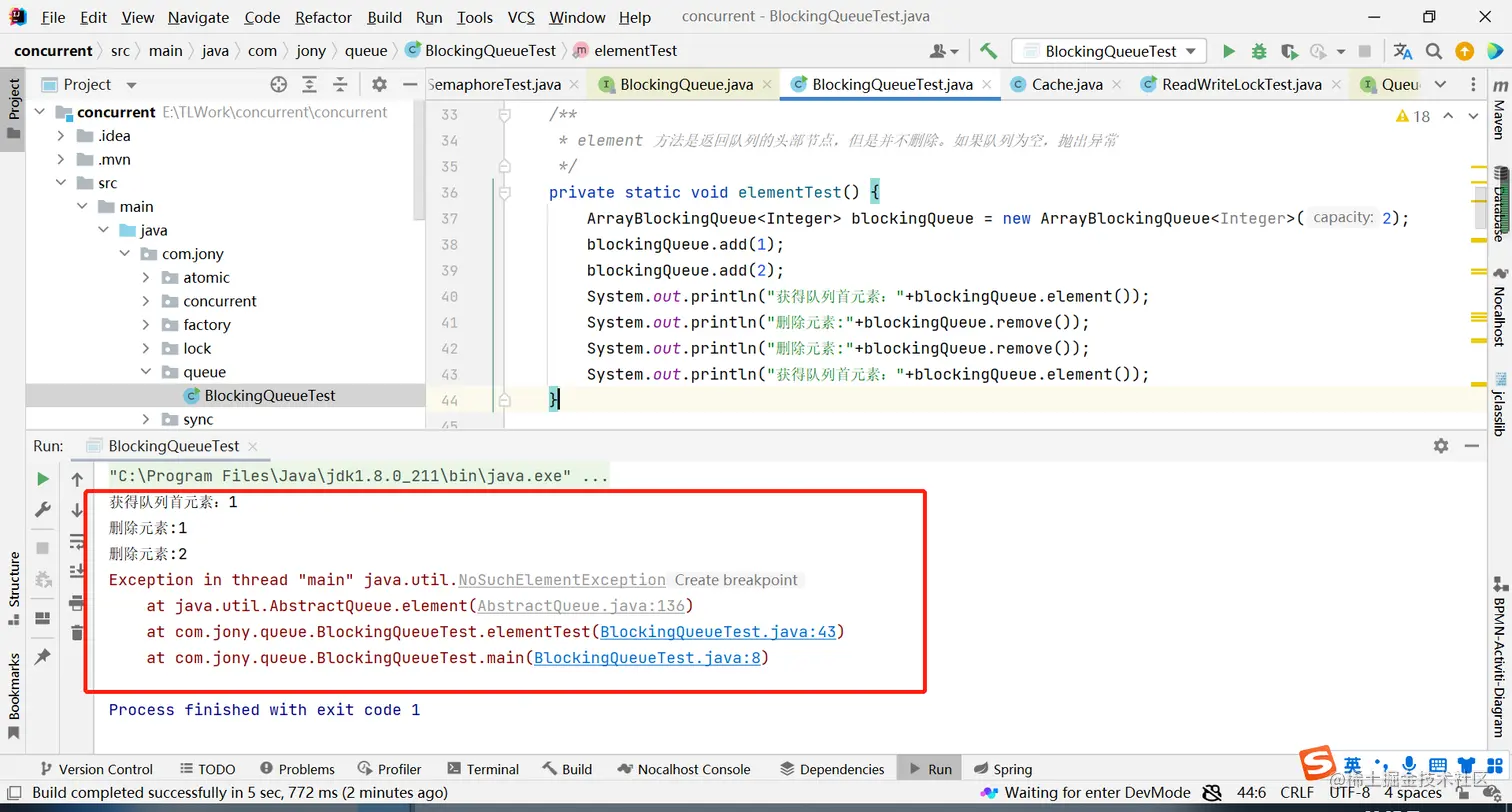Collapse the queue package
Screen dimensions: 1512x812
[146, 372]
